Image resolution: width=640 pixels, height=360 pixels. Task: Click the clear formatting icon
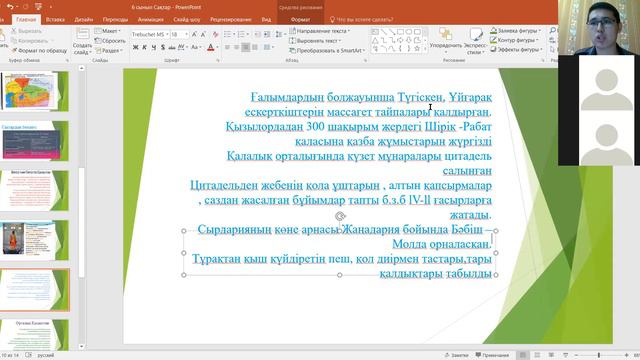tap(215, 34)
